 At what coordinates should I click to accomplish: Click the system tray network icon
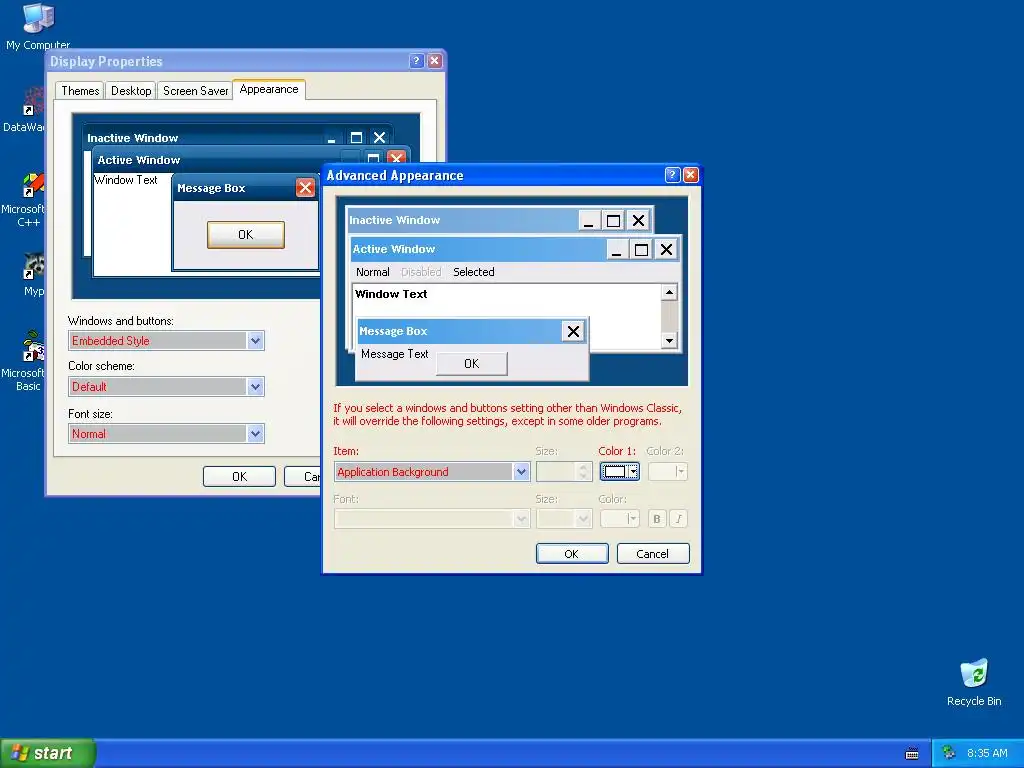point(949,753)
